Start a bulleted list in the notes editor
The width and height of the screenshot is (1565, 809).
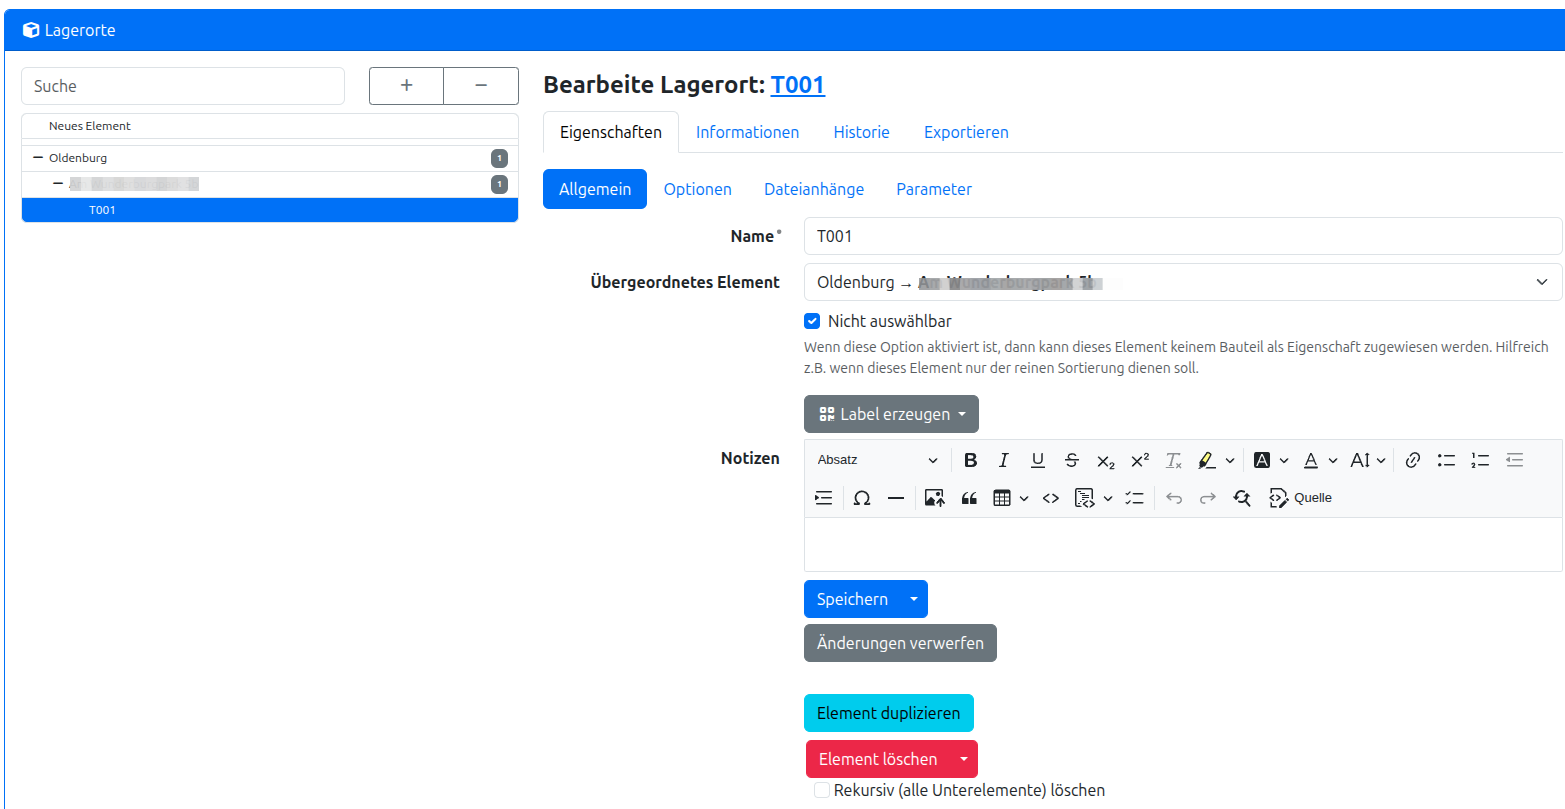click(x=1446, y=460)
